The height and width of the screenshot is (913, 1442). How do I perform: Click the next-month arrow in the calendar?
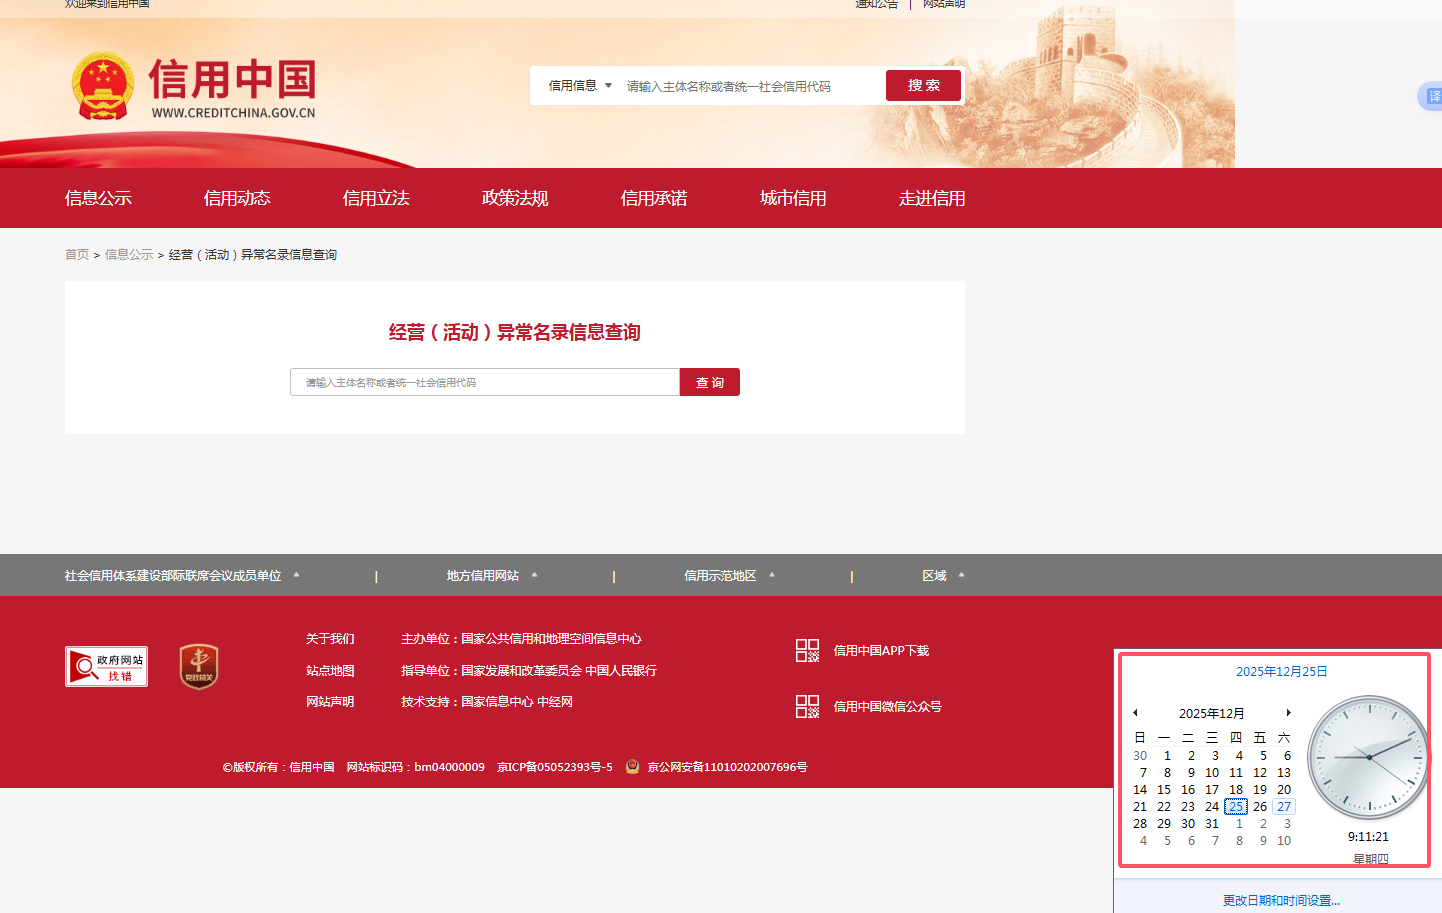tap(1290, 712)
